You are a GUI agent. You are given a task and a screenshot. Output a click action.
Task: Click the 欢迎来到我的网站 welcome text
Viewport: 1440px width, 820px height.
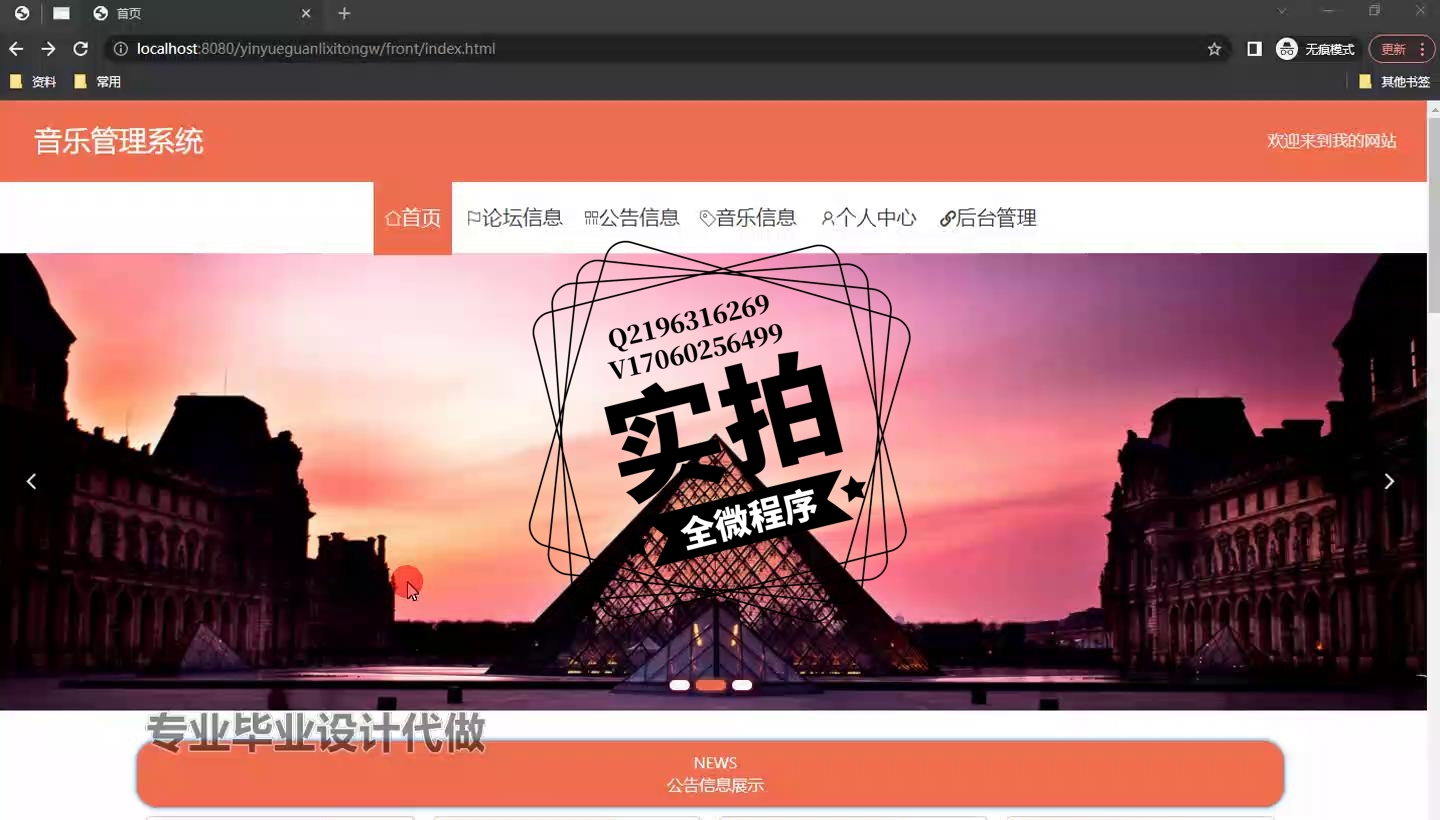1332,141
